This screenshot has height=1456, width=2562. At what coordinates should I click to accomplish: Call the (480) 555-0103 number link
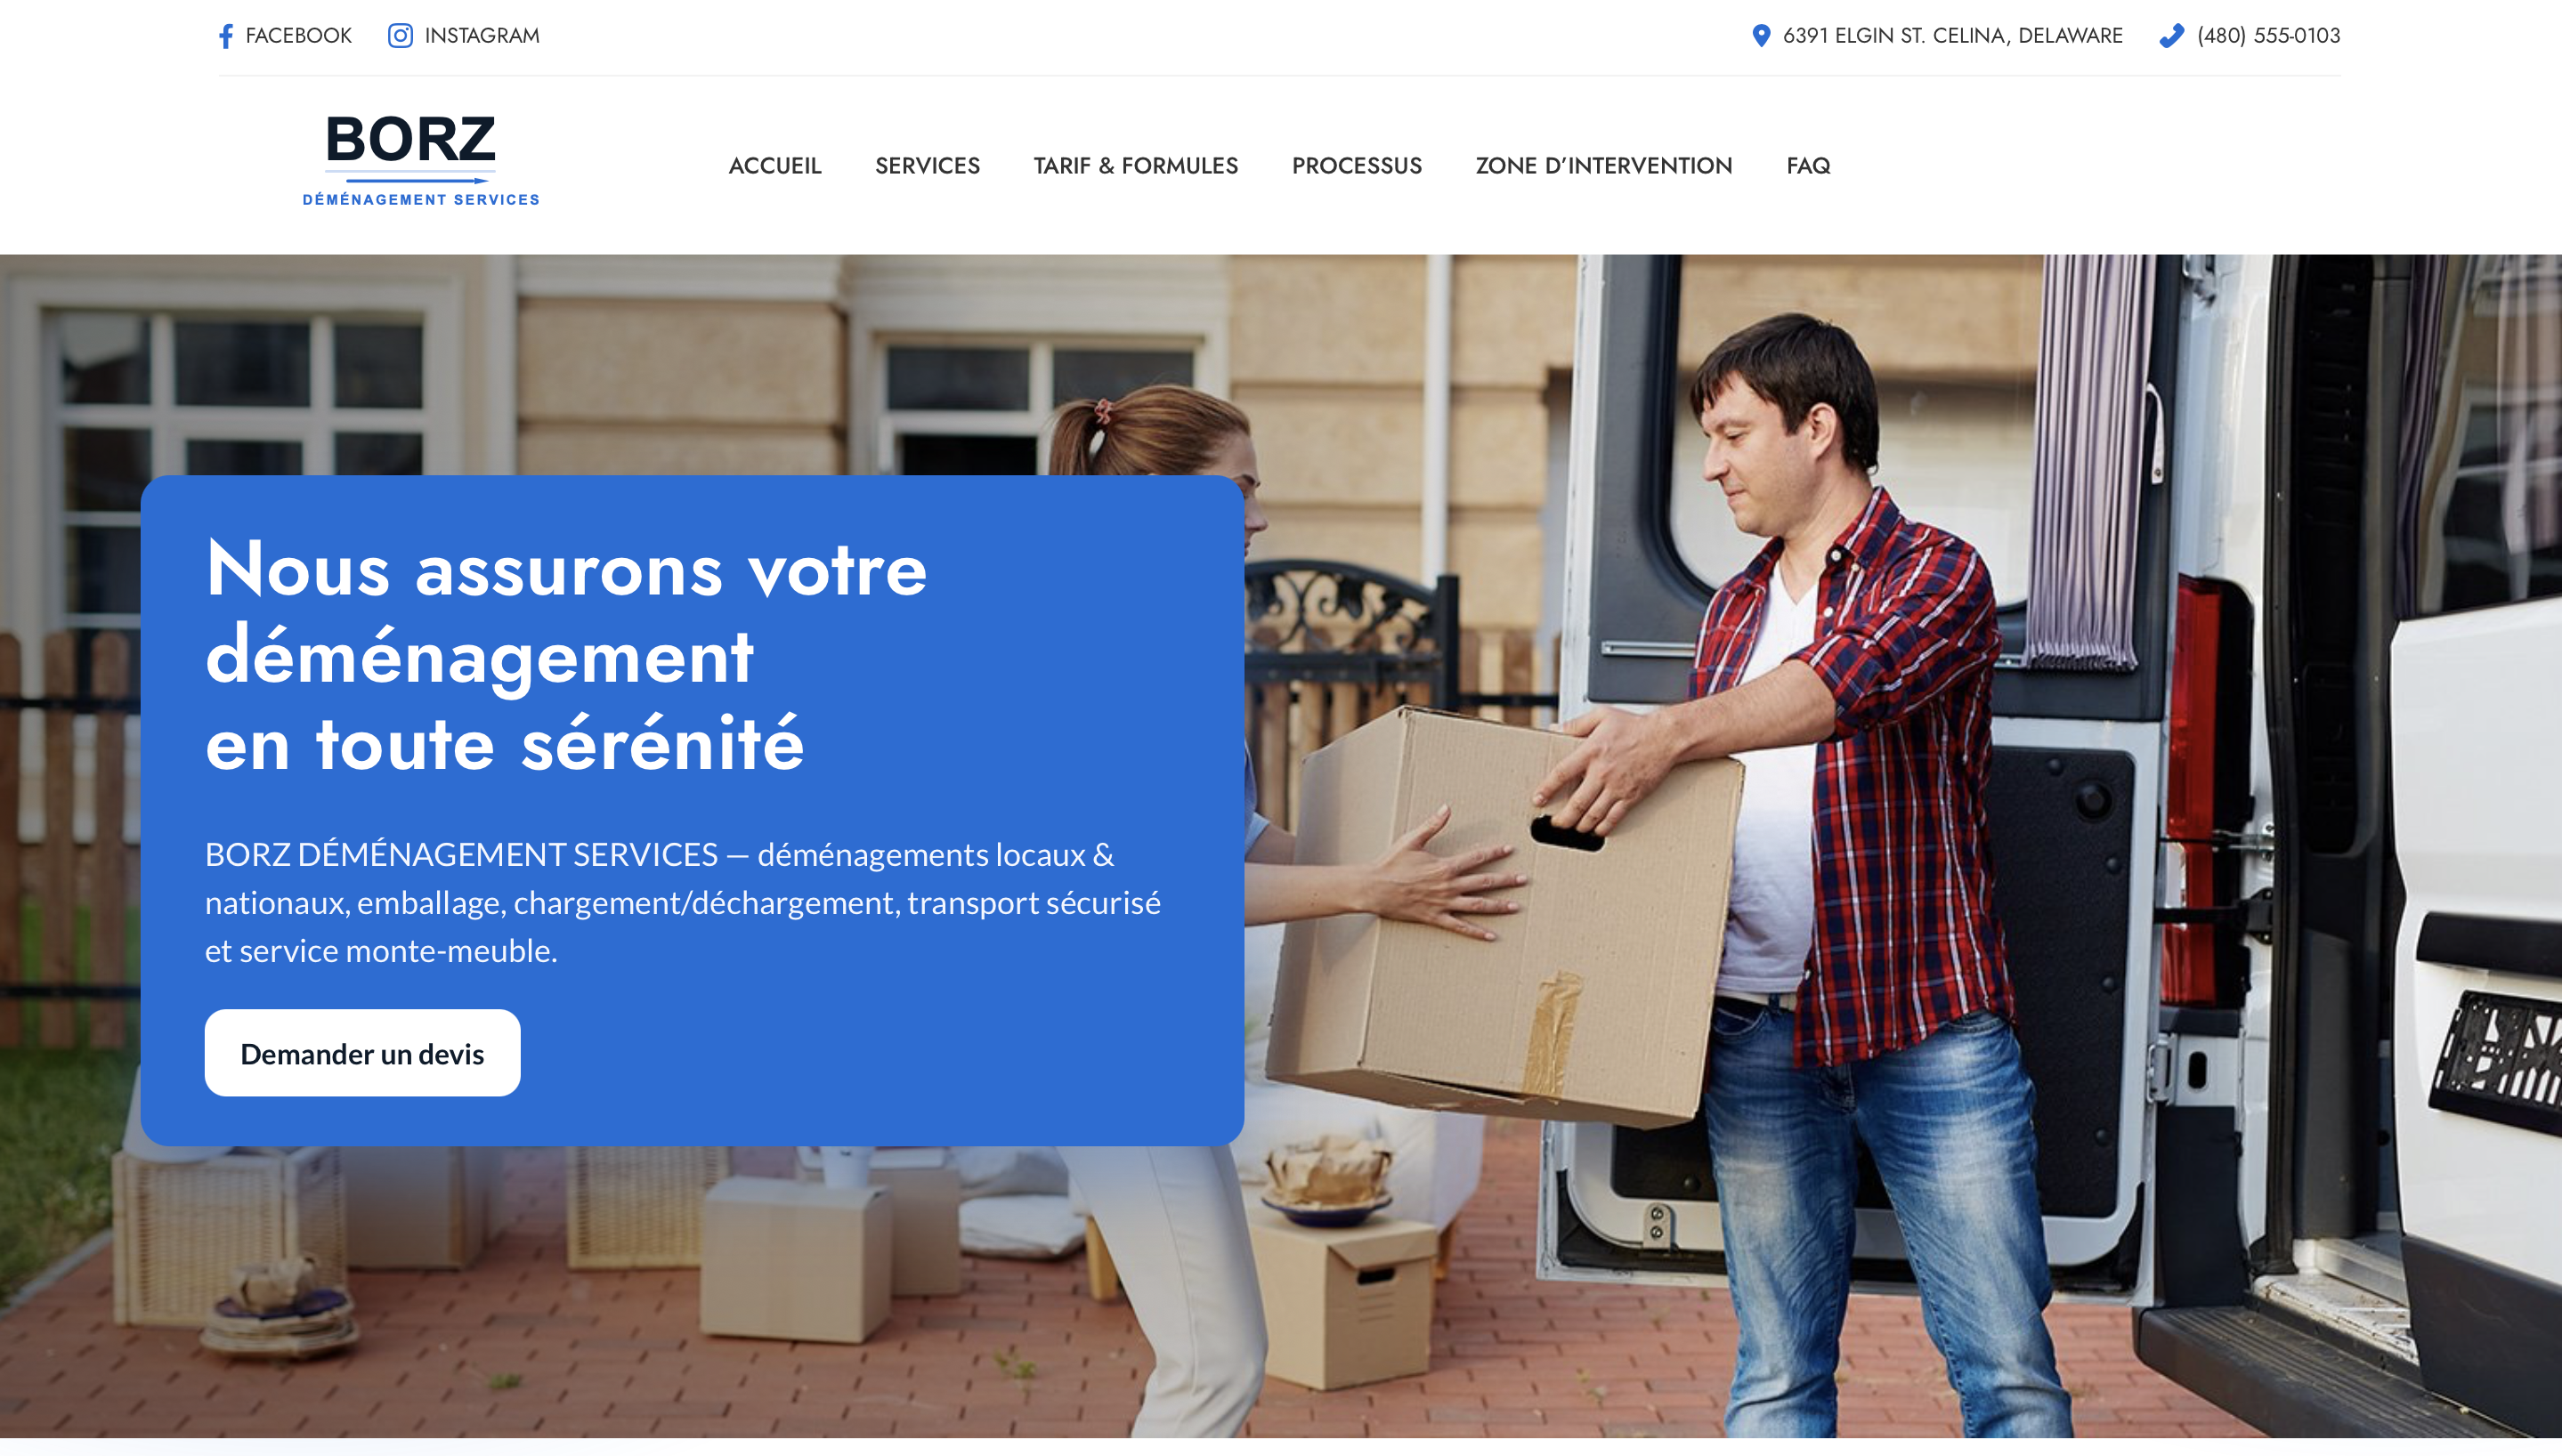point(2268,36)
